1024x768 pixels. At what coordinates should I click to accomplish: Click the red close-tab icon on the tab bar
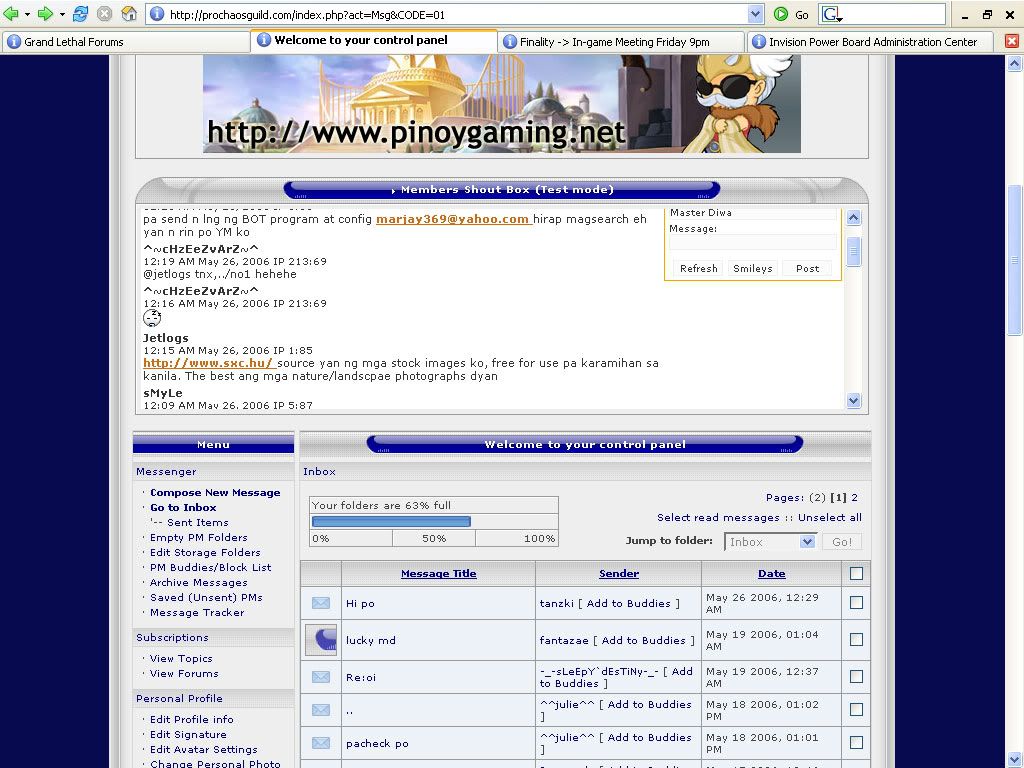coord(1011,41)
